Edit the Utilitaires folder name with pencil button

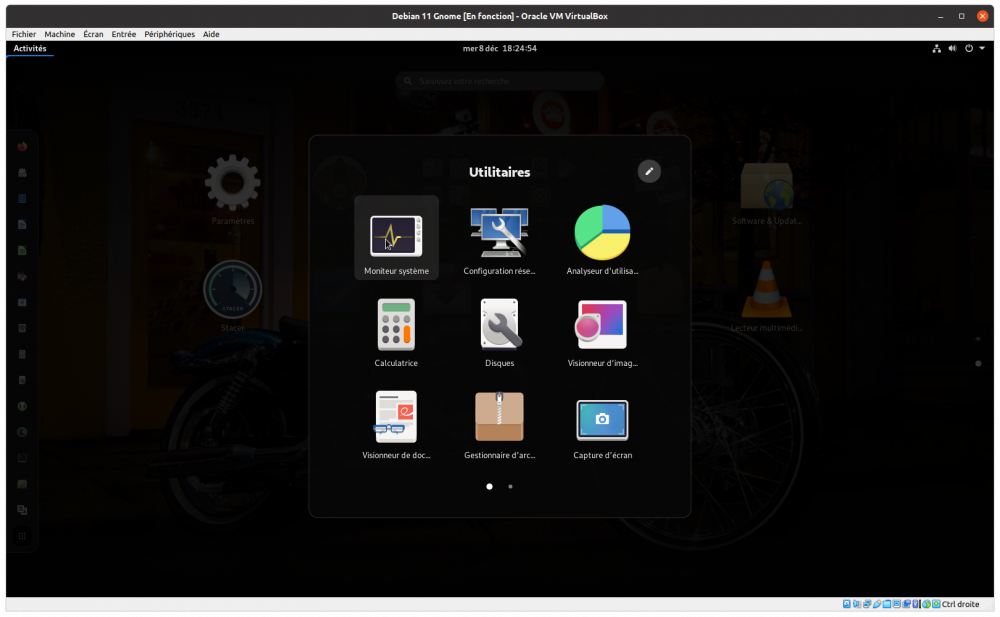pos(649,171)
